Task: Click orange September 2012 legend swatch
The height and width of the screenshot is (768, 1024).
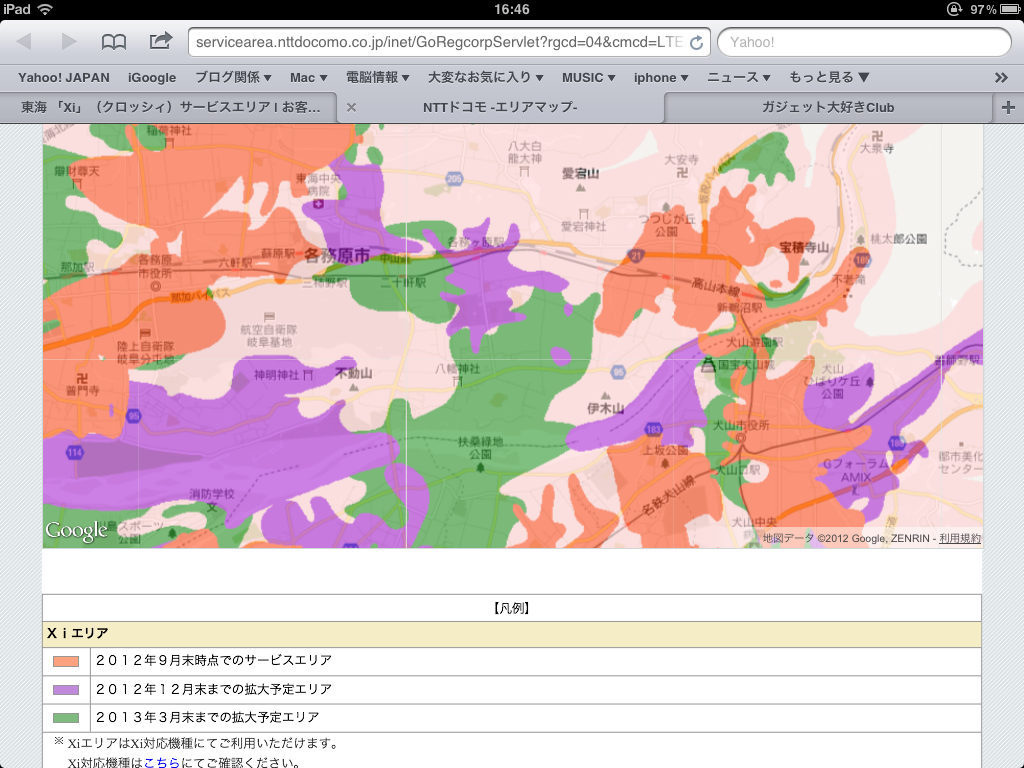Action: point(66,662)
